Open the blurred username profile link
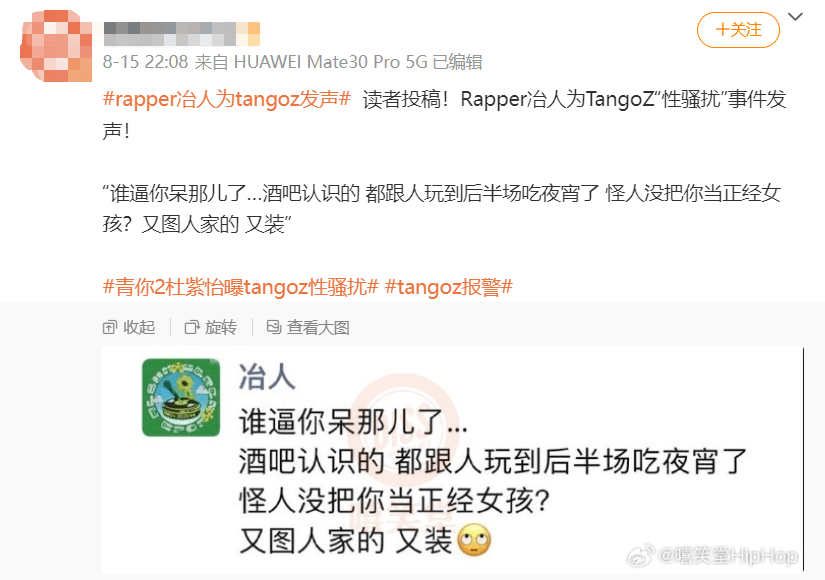This screenshot has width=825, height=580. coord(182,34)
